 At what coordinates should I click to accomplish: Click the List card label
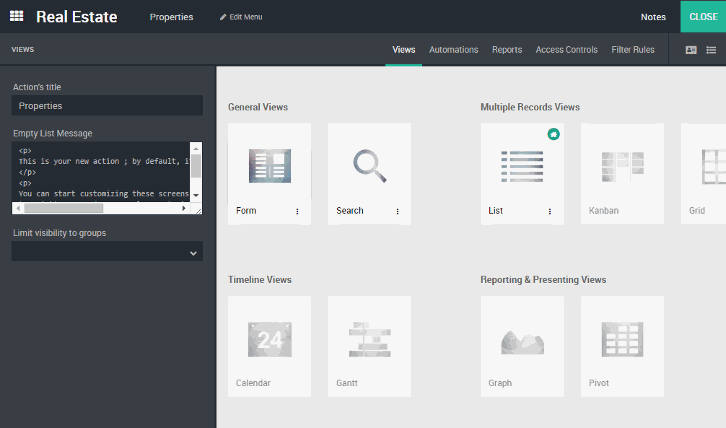click(x=495, y=211)
